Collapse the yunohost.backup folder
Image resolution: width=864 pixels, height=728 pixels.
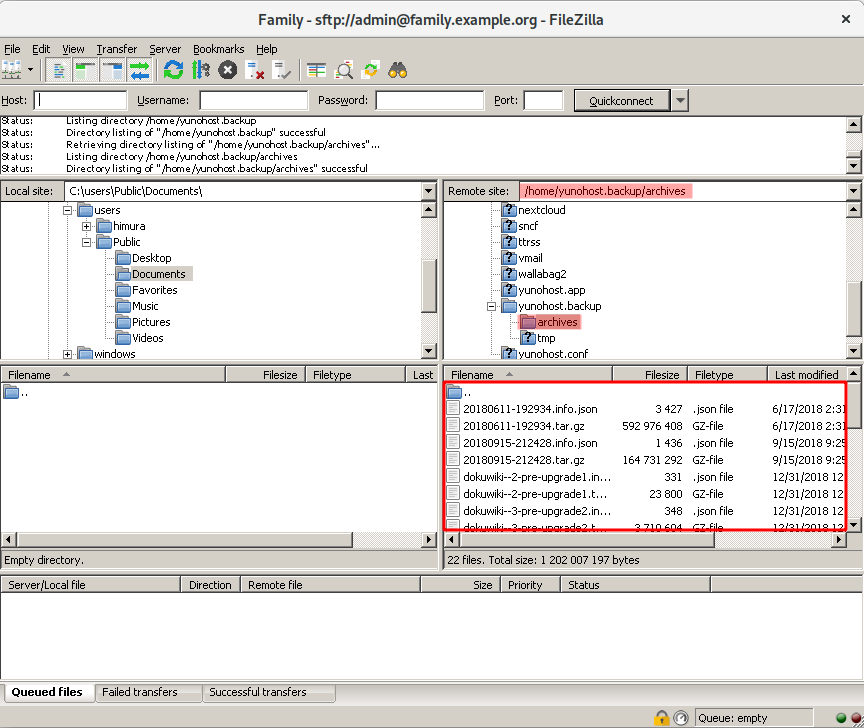(492, 306)
